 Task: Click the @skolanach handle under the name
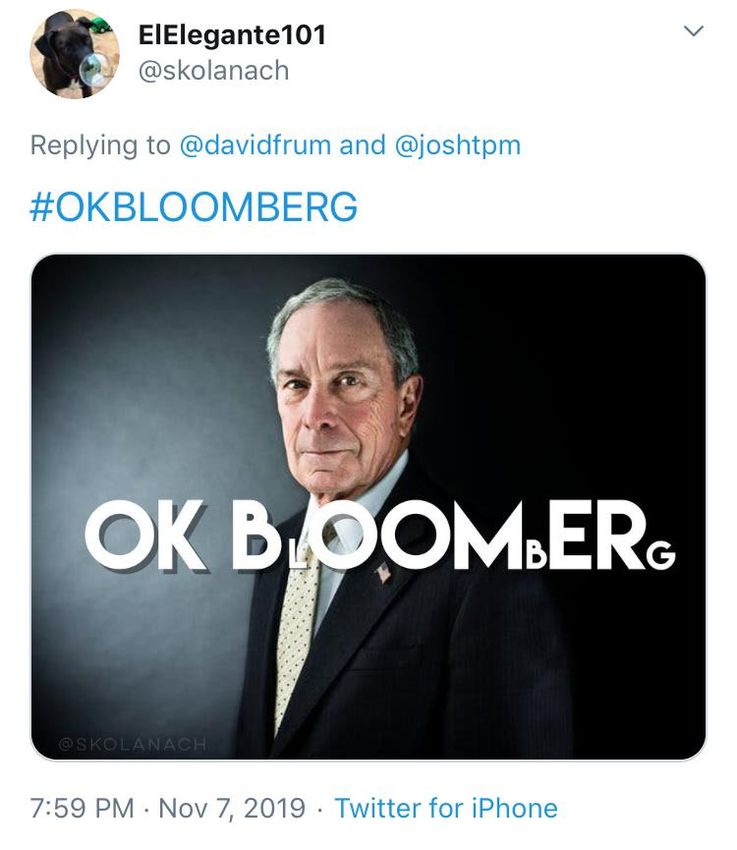(x=213, y=71)
